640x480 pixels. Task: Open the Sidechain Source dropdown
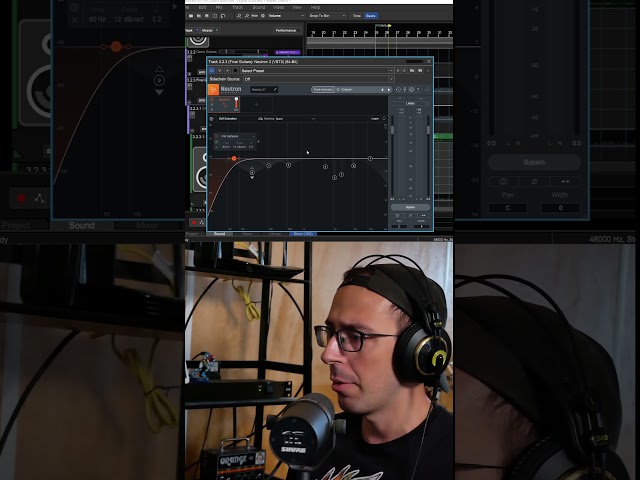319,79
